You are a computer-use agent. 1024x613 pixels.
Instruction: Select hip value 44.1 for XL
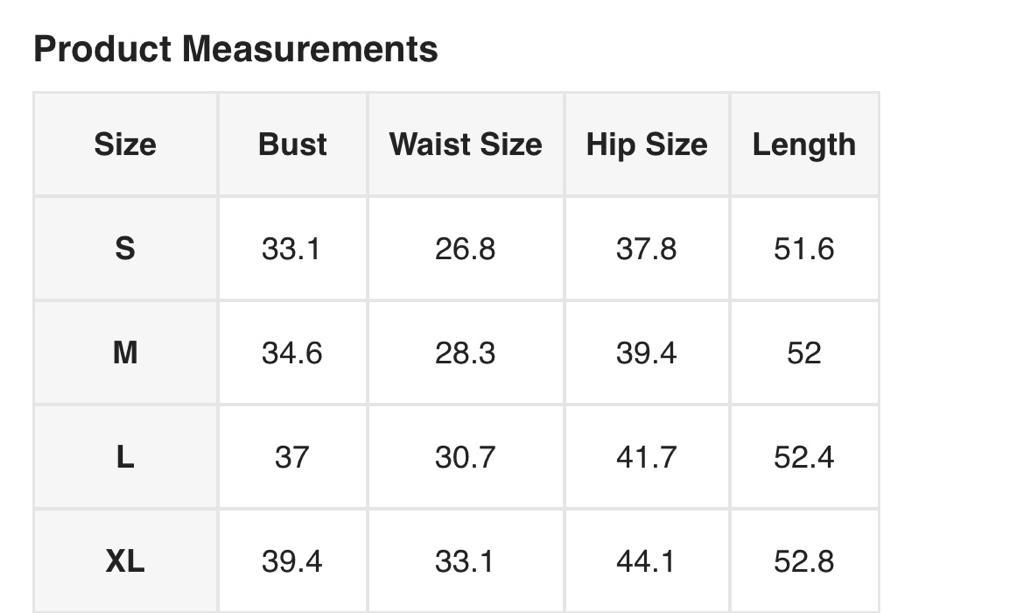click(x=646, y=561)
